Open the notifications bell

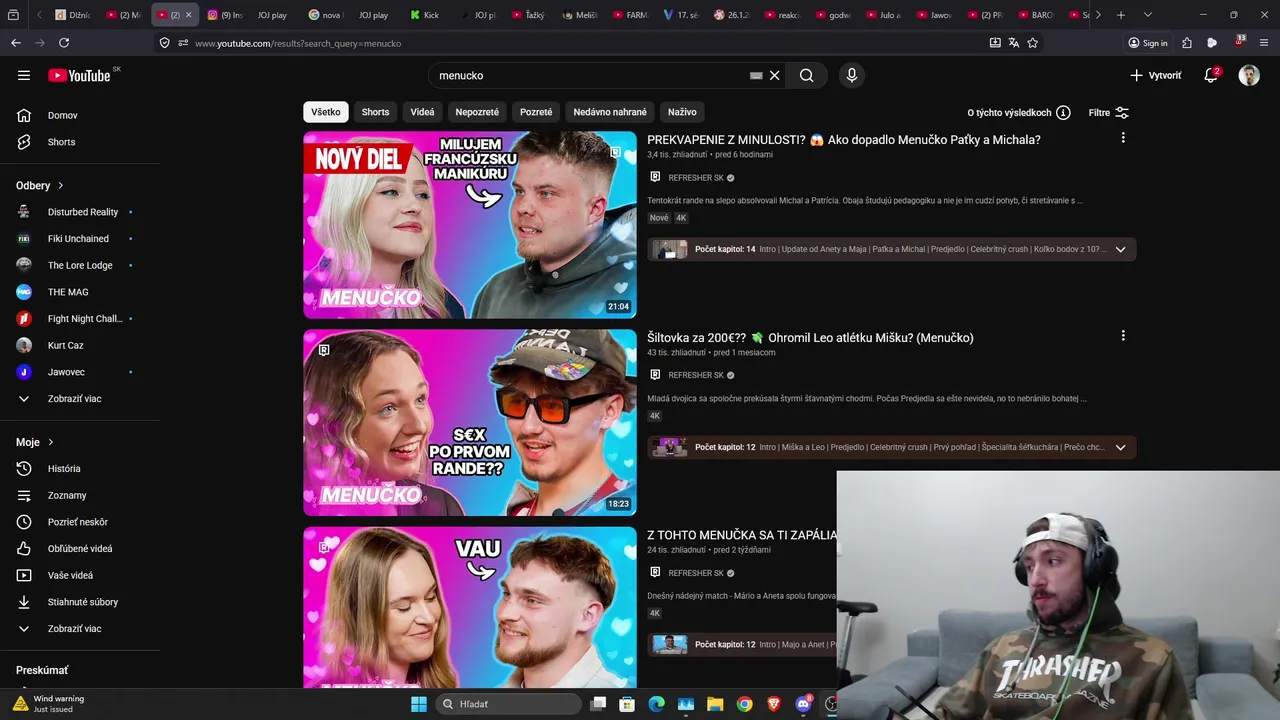1210,75
